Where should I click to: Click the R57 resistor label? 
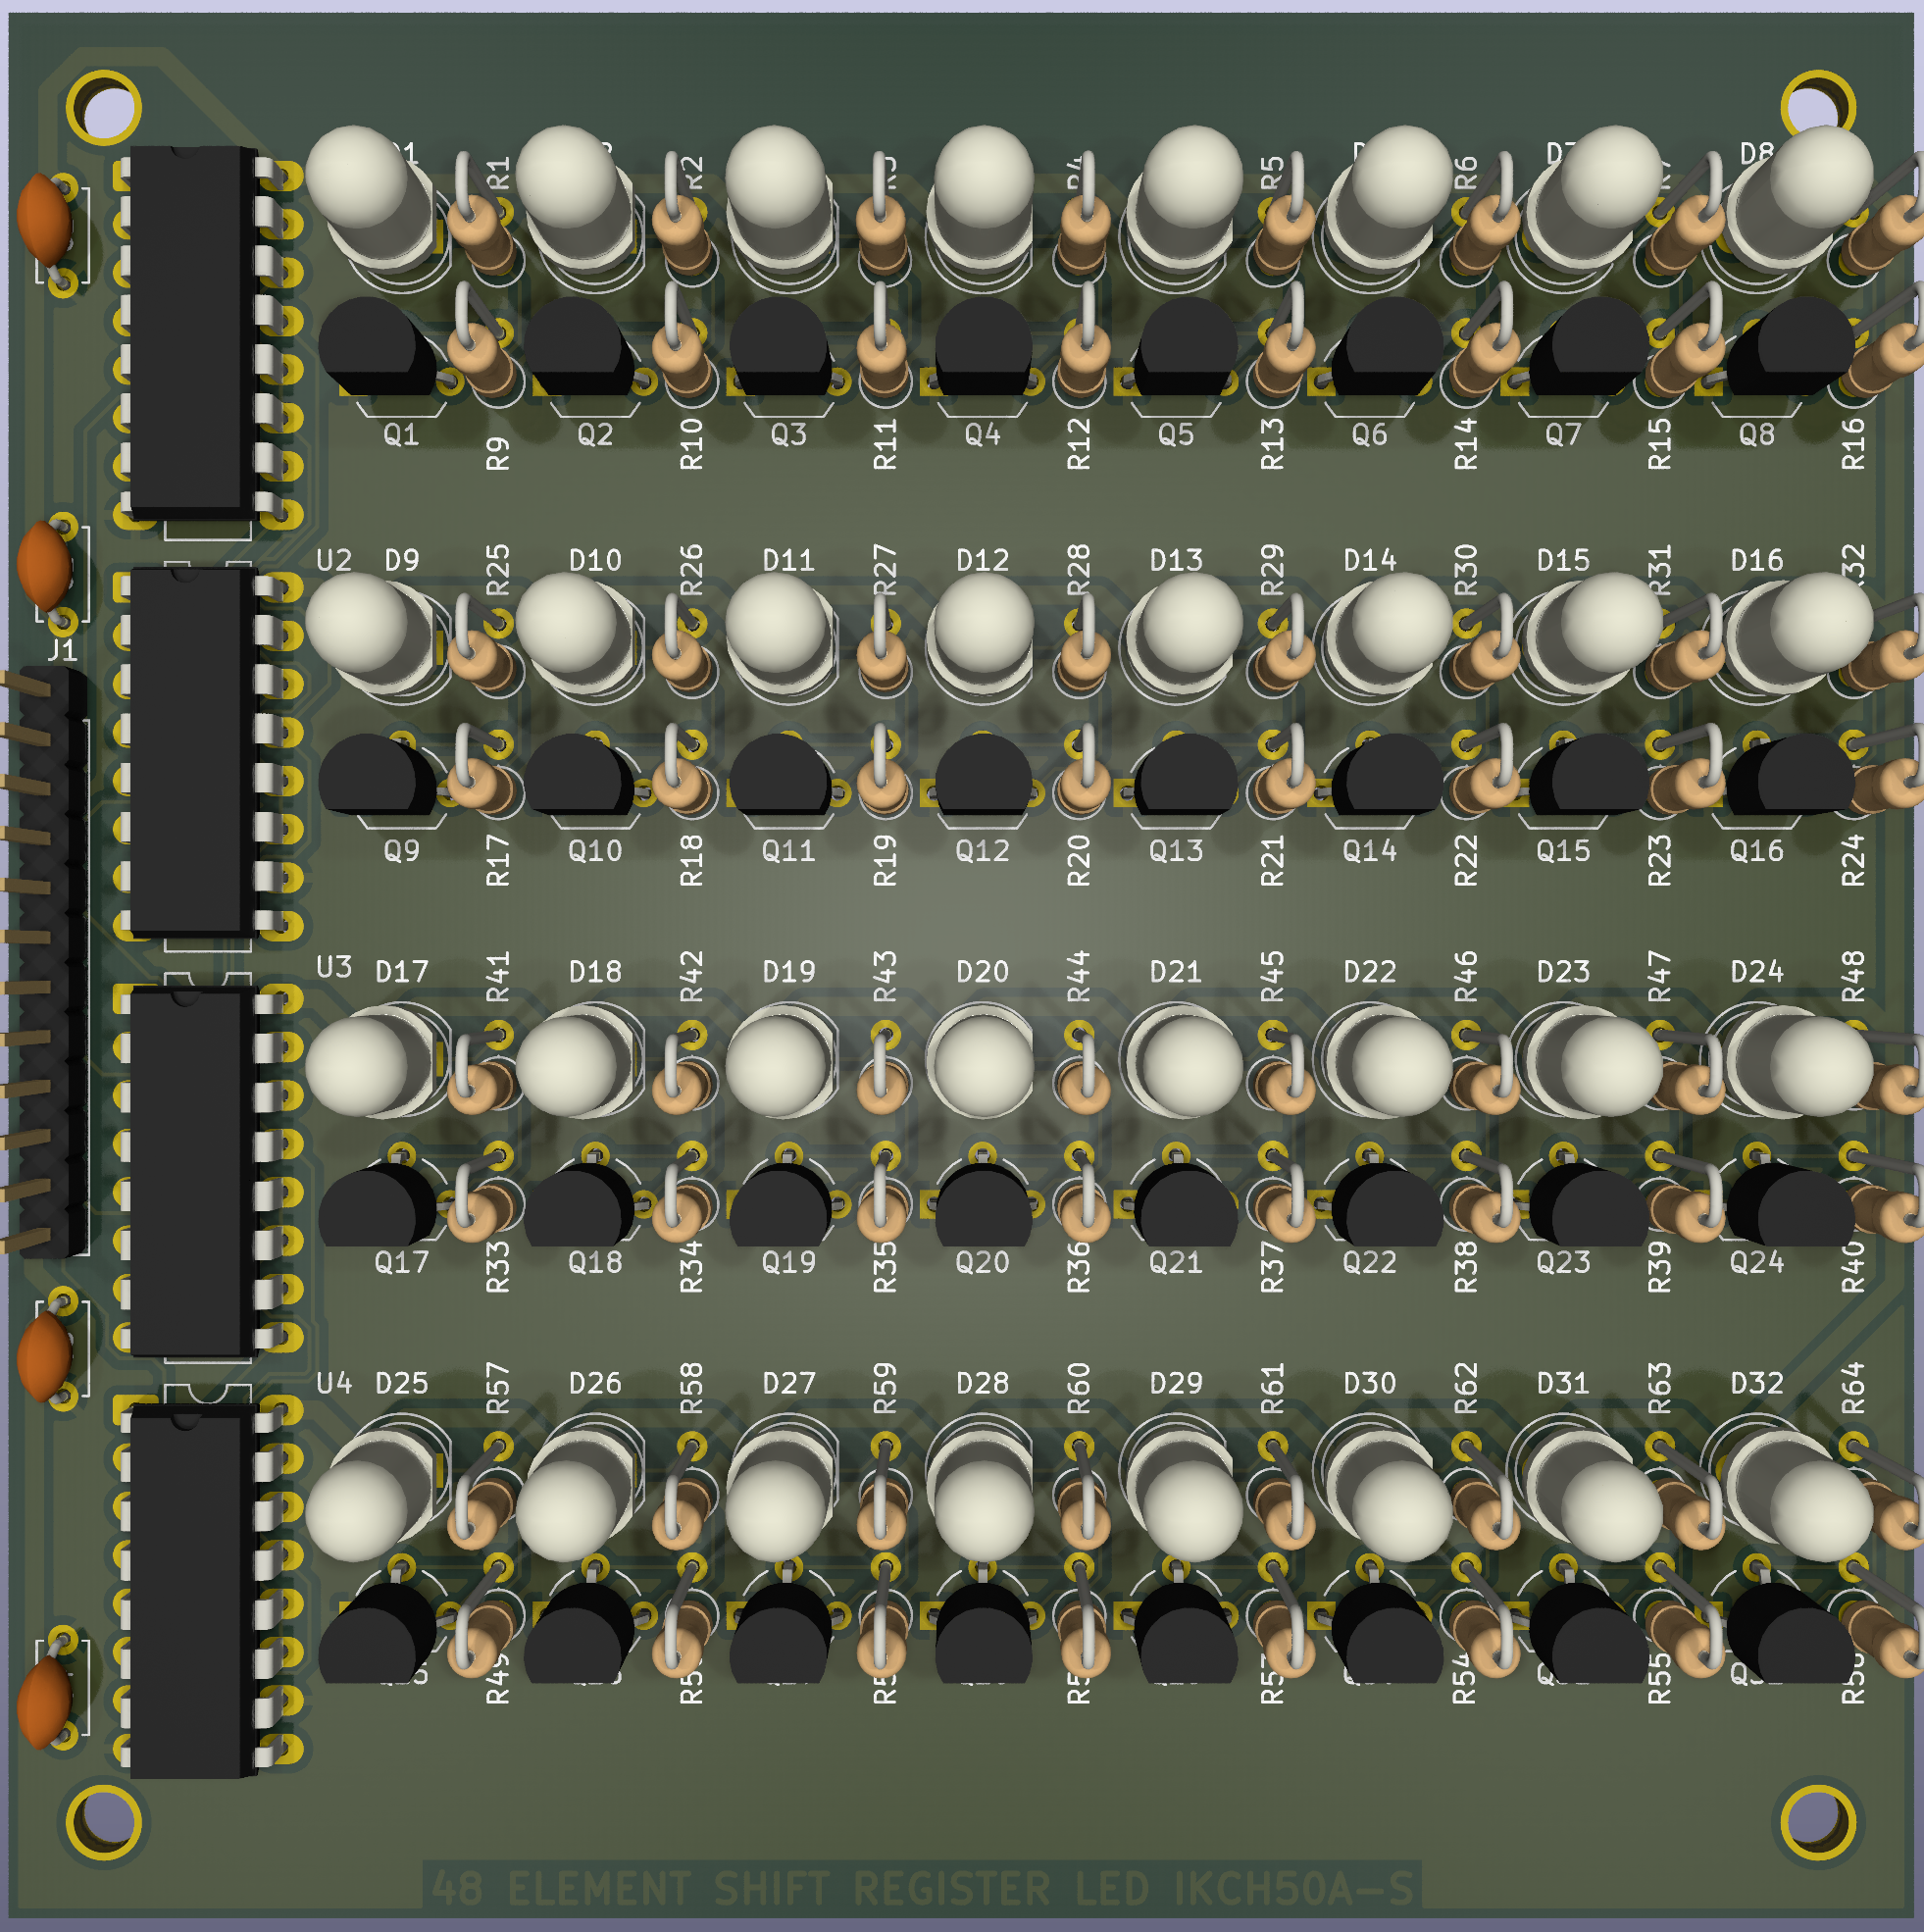click(x=497, y=1389)
